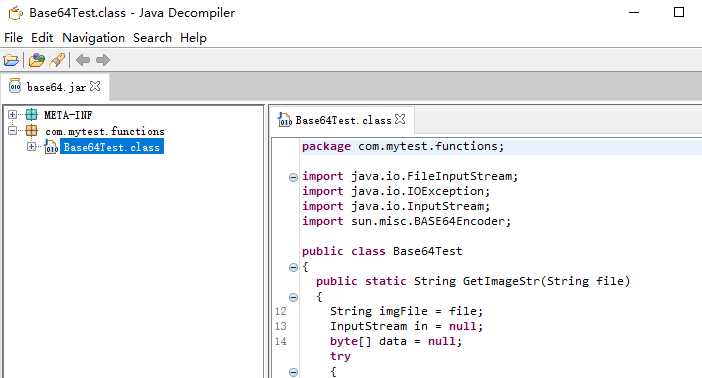Expand the Base64Test.class tree node
This screenshot has height=378, width=702.
pyautogui.click(x=31, y=146)
